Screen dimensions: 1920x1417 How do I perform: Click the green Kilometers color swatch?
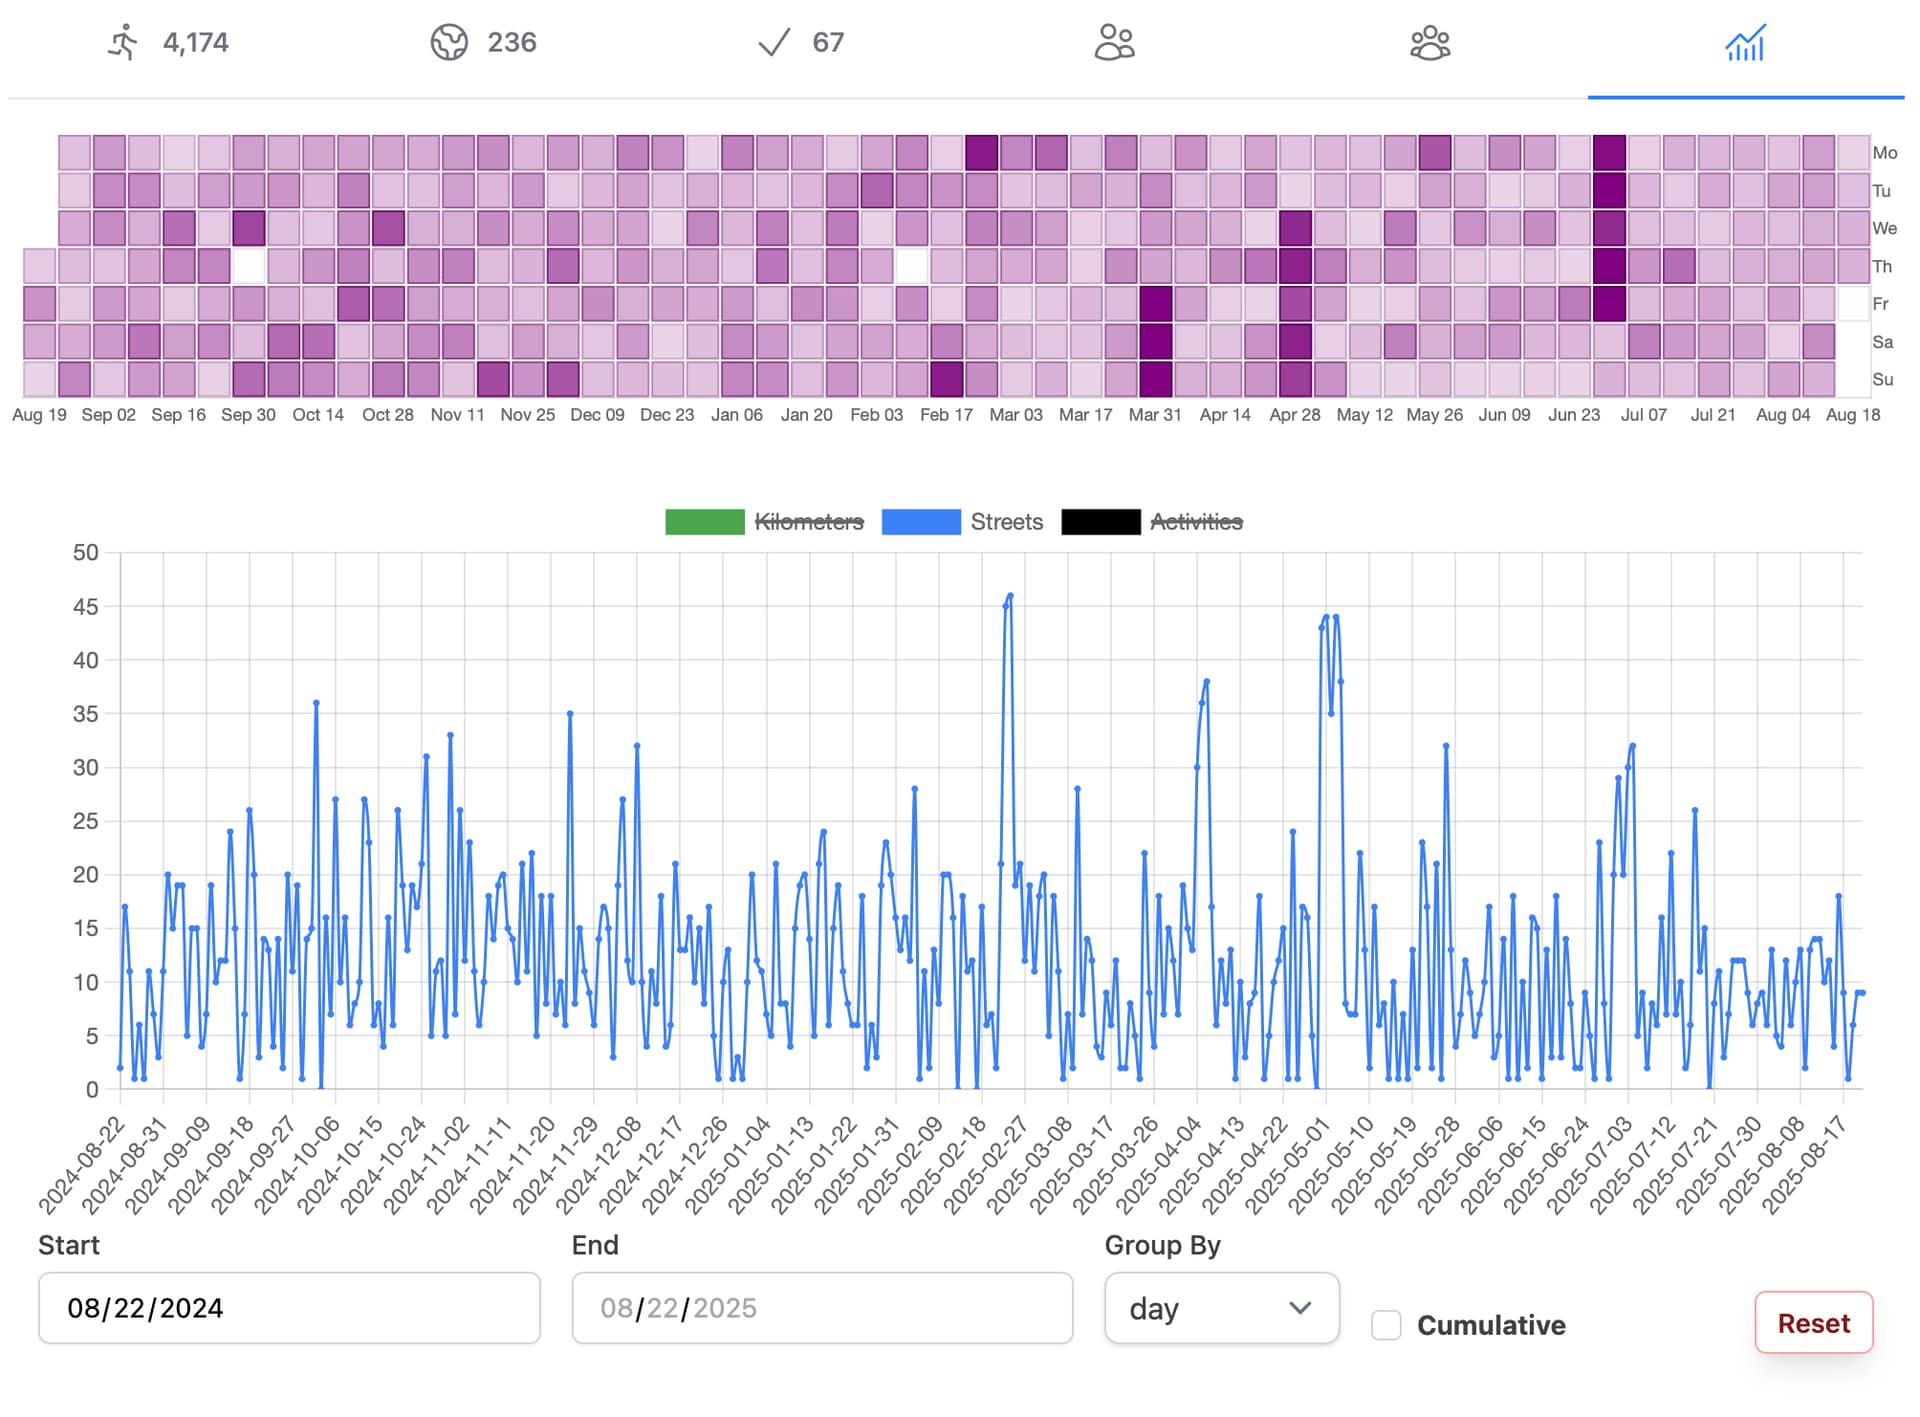[x=705, y=522]
